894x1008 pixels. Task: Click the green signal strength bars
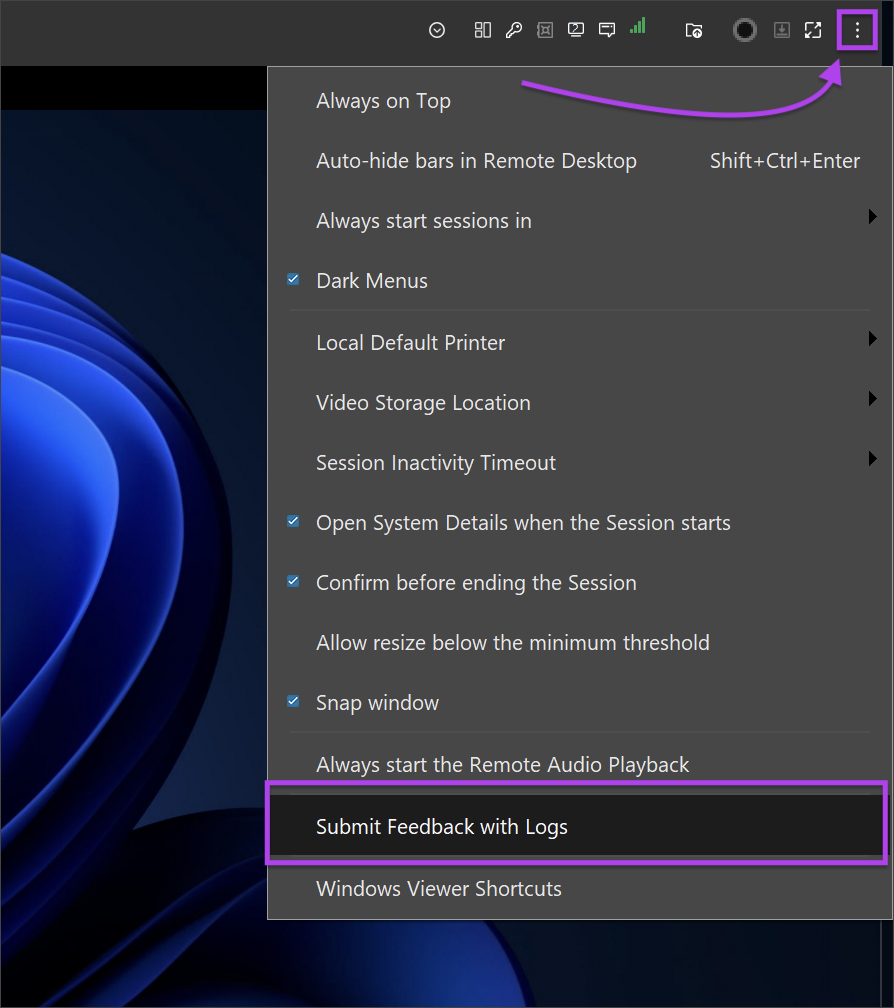[x=638, y=27]
